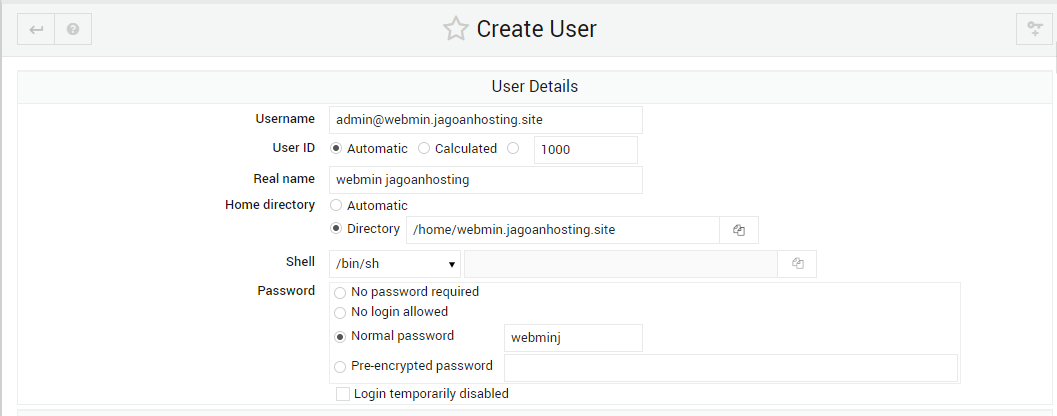Image resolution: width=1057 pixels, height=416 pixels.
Task: Select No password required option
Action: coord(340,293)
